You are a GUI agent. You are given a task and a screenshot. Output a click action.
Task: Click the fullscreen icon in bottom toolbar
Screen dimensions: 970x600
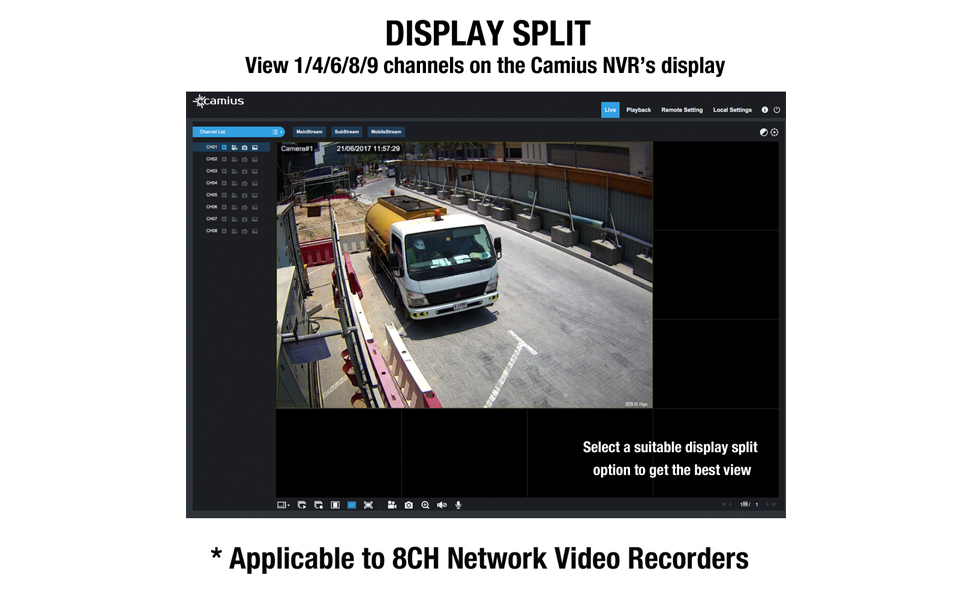pyautogui.click(x=368, y=505)
